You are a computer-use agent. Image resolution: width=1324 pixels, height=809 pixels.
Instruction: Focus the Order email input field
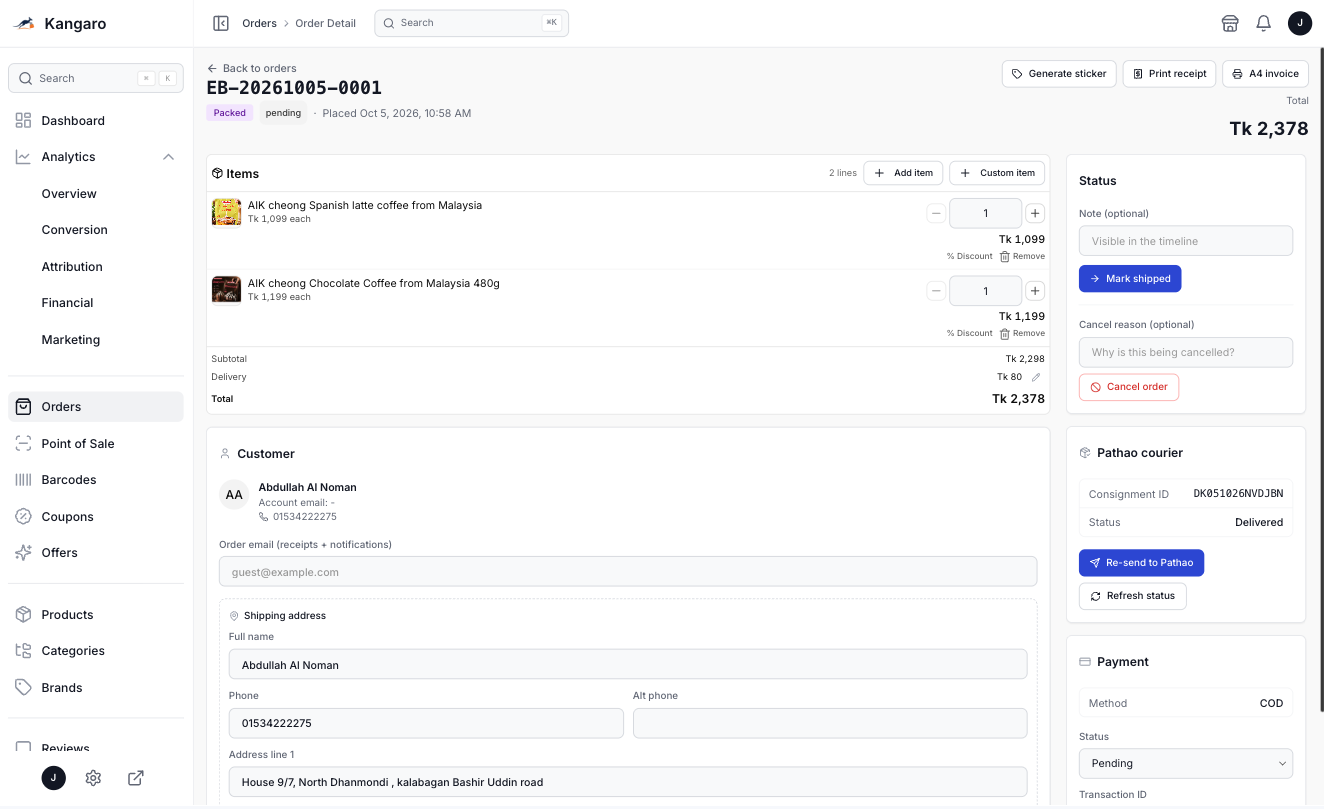628,572
